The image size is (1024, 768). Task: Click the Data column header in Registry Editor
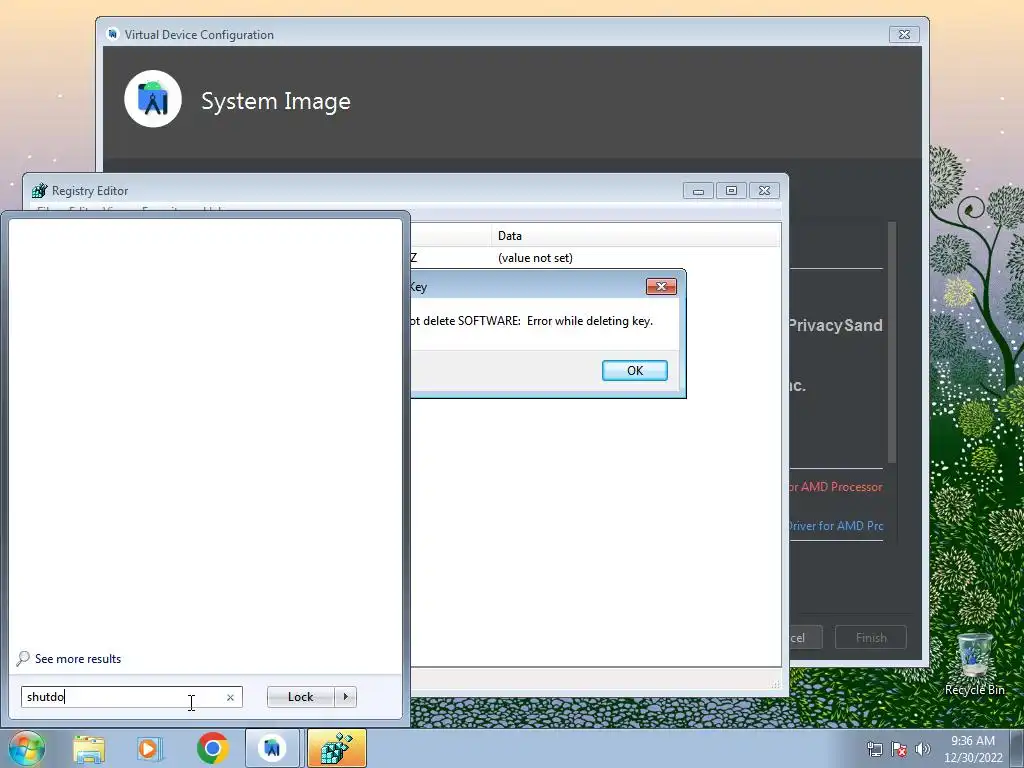point(635,236)
